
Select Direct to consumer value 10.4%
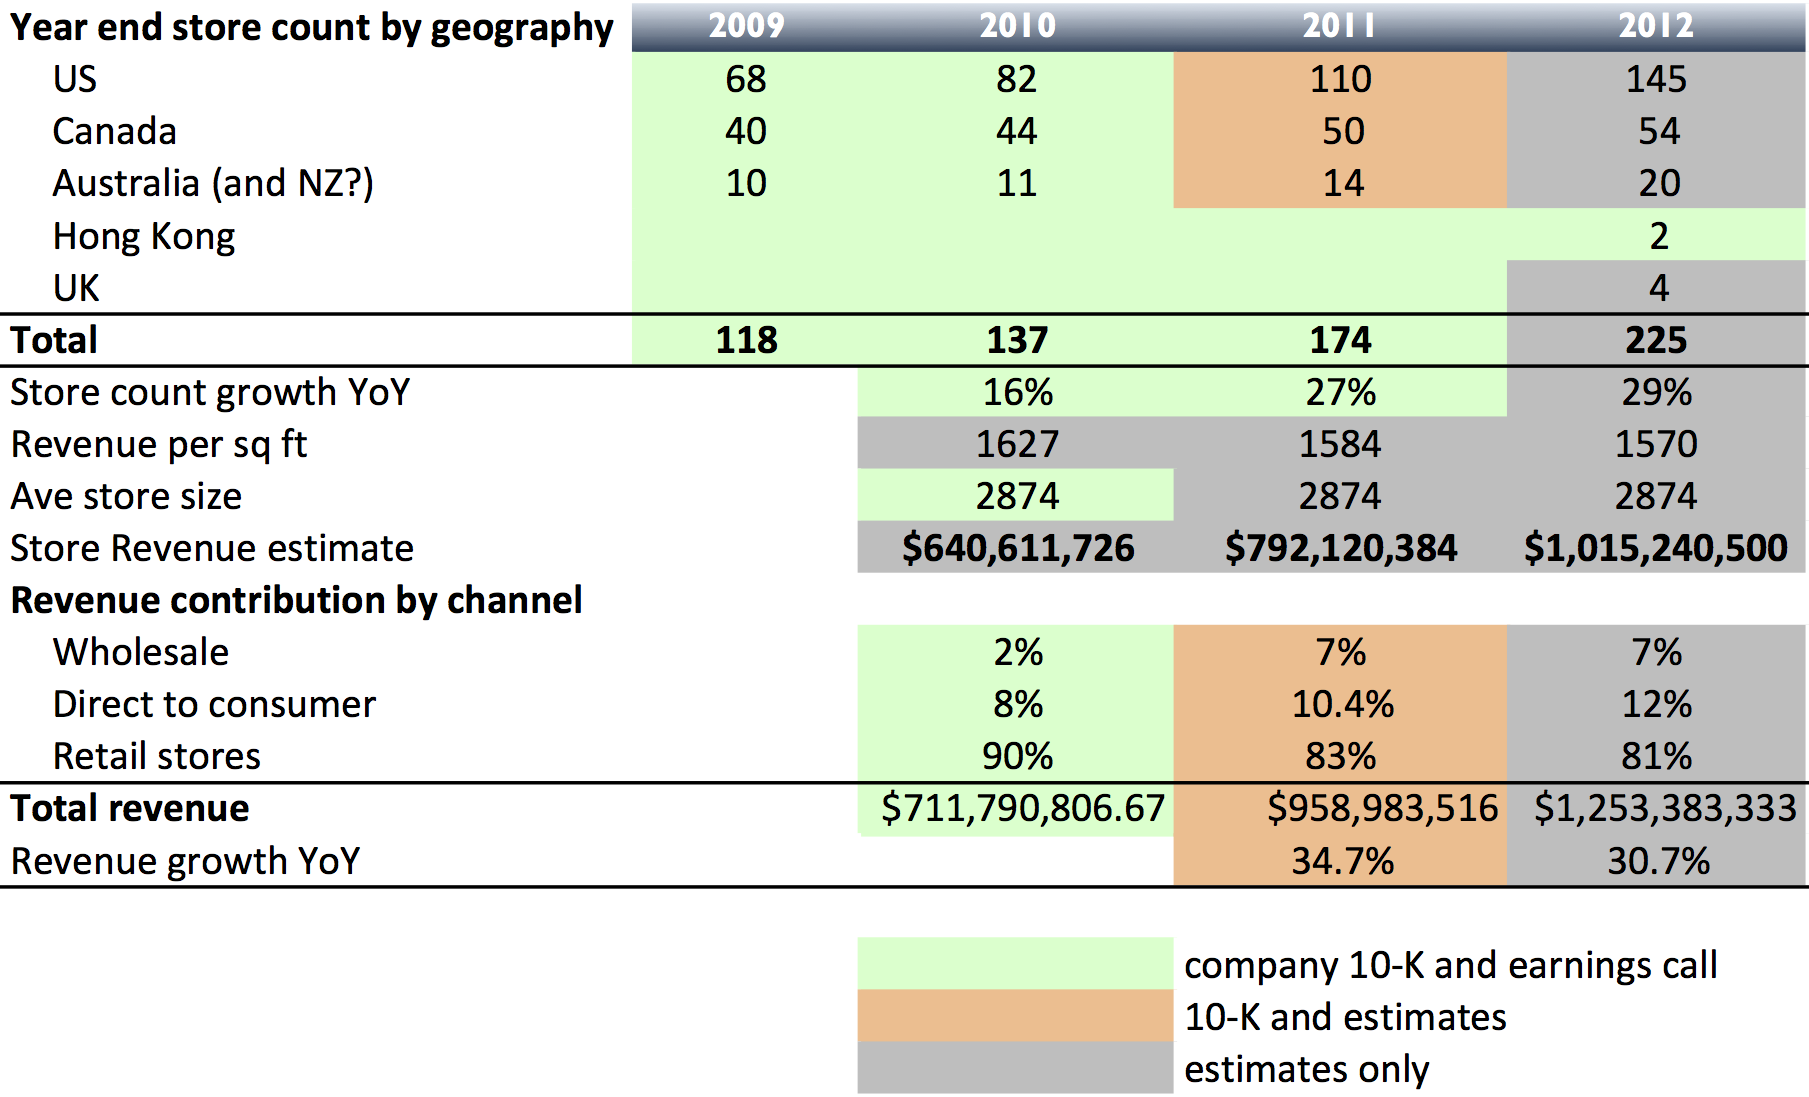(1343, 704)
